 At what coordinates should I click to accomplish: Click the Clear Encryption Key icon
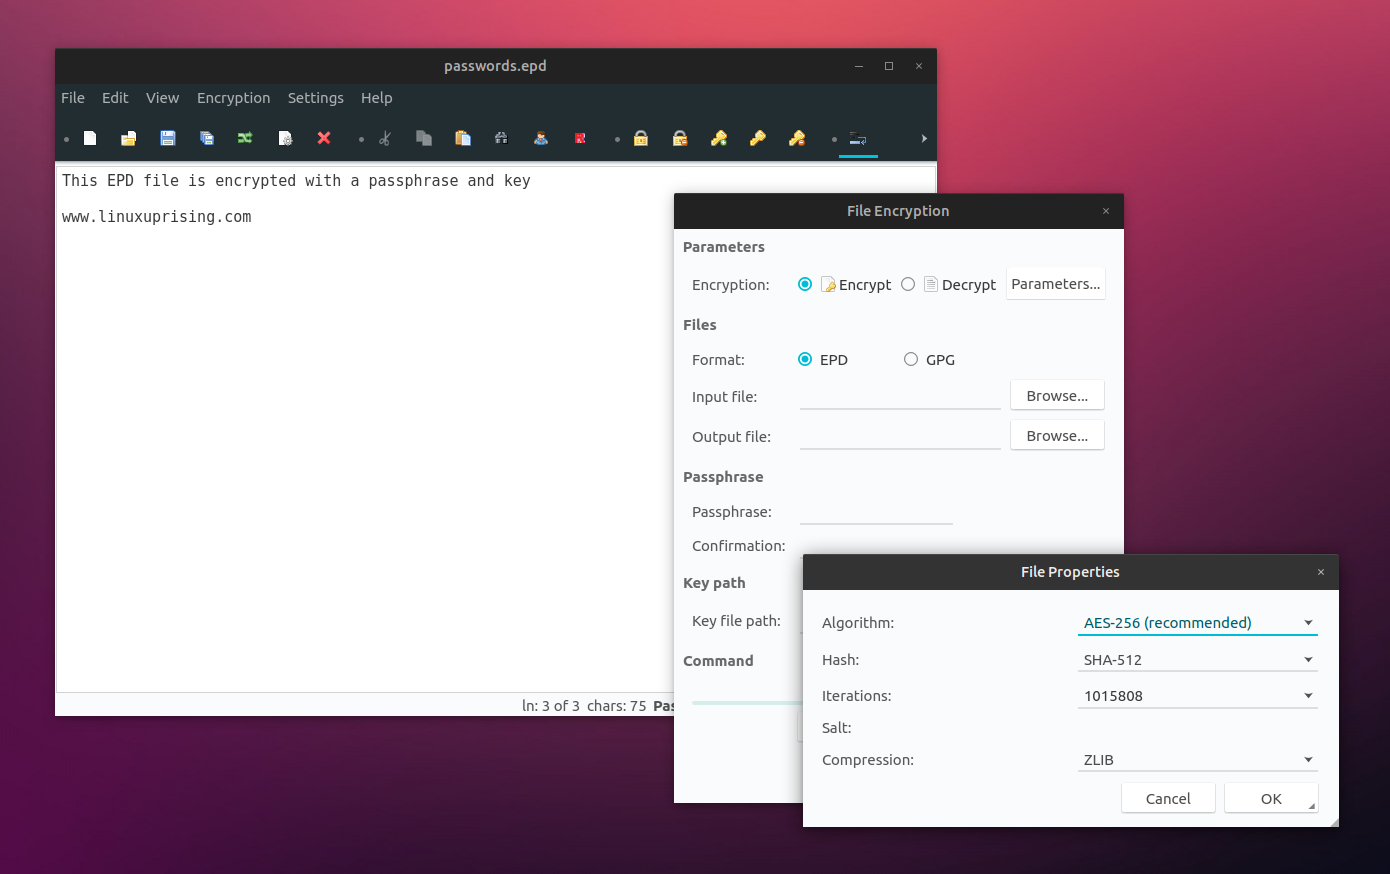click(797, 138)
